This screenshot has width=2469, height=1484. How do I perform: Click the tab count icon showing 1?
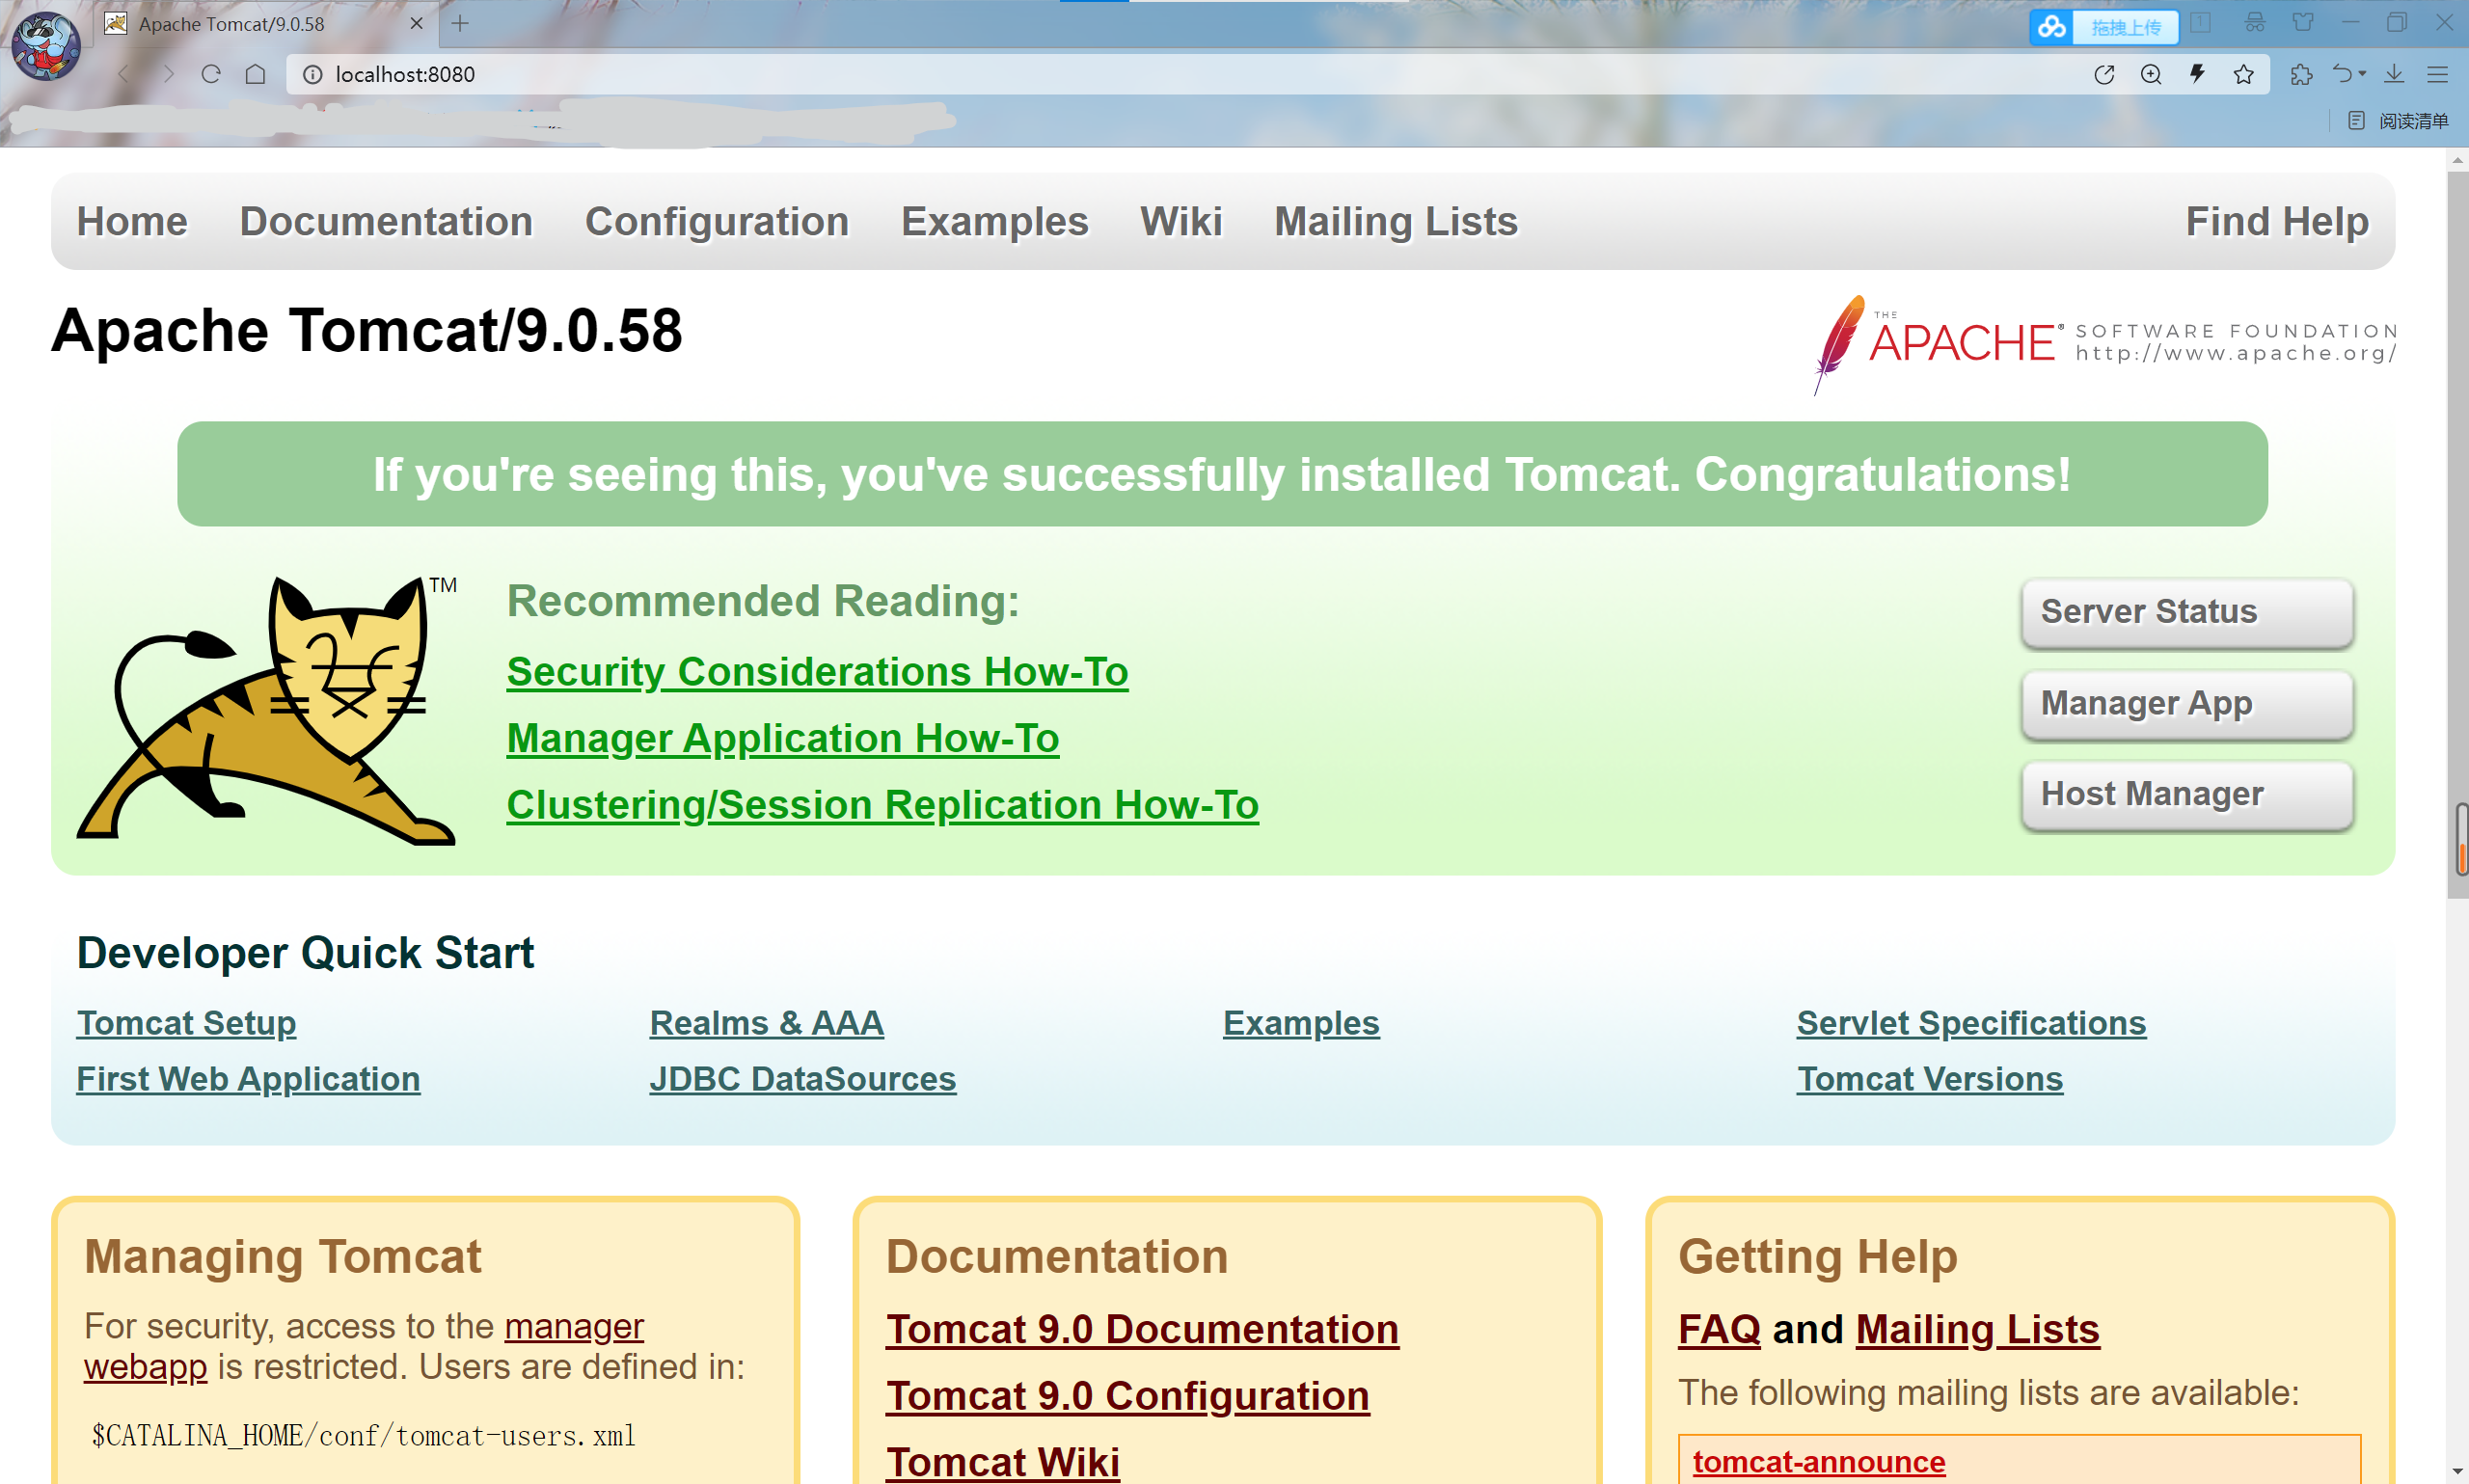point(2201,22)
